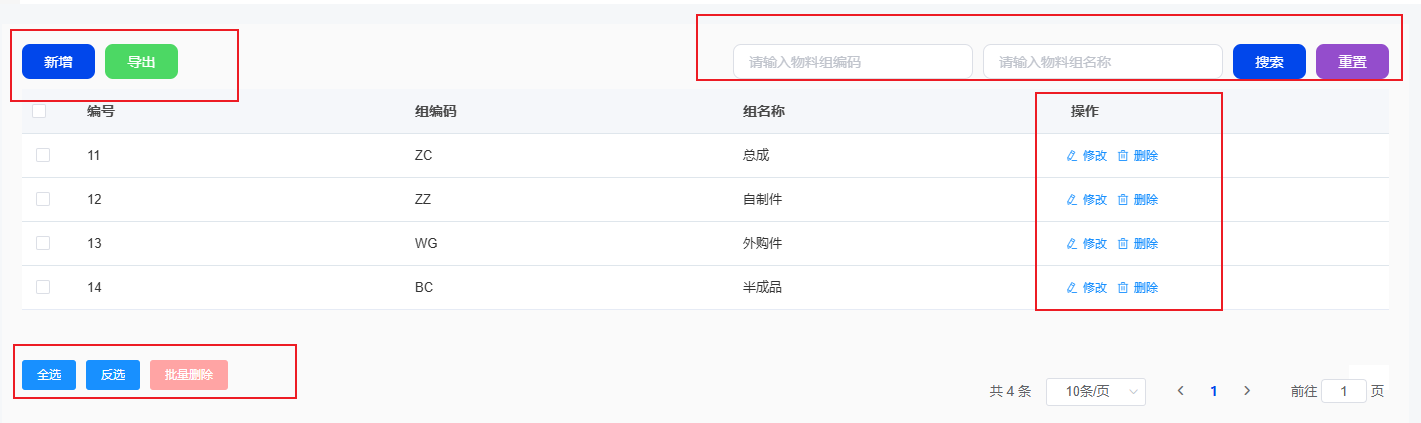Click edit pencil icon for row WG
This screenshot has width=1421, height=423.
tap(1072, 244)
